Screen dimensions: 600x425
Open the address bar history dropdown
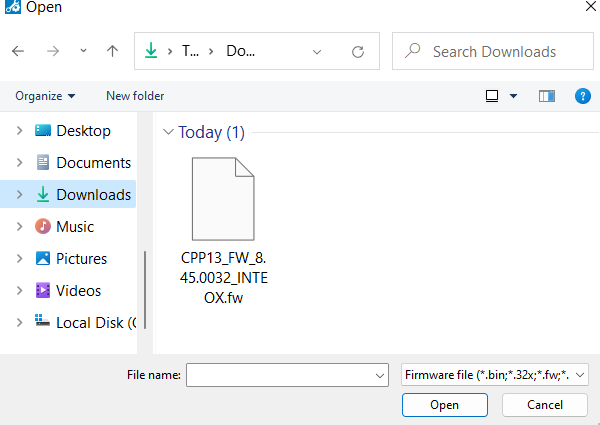[x=317, y=51]
